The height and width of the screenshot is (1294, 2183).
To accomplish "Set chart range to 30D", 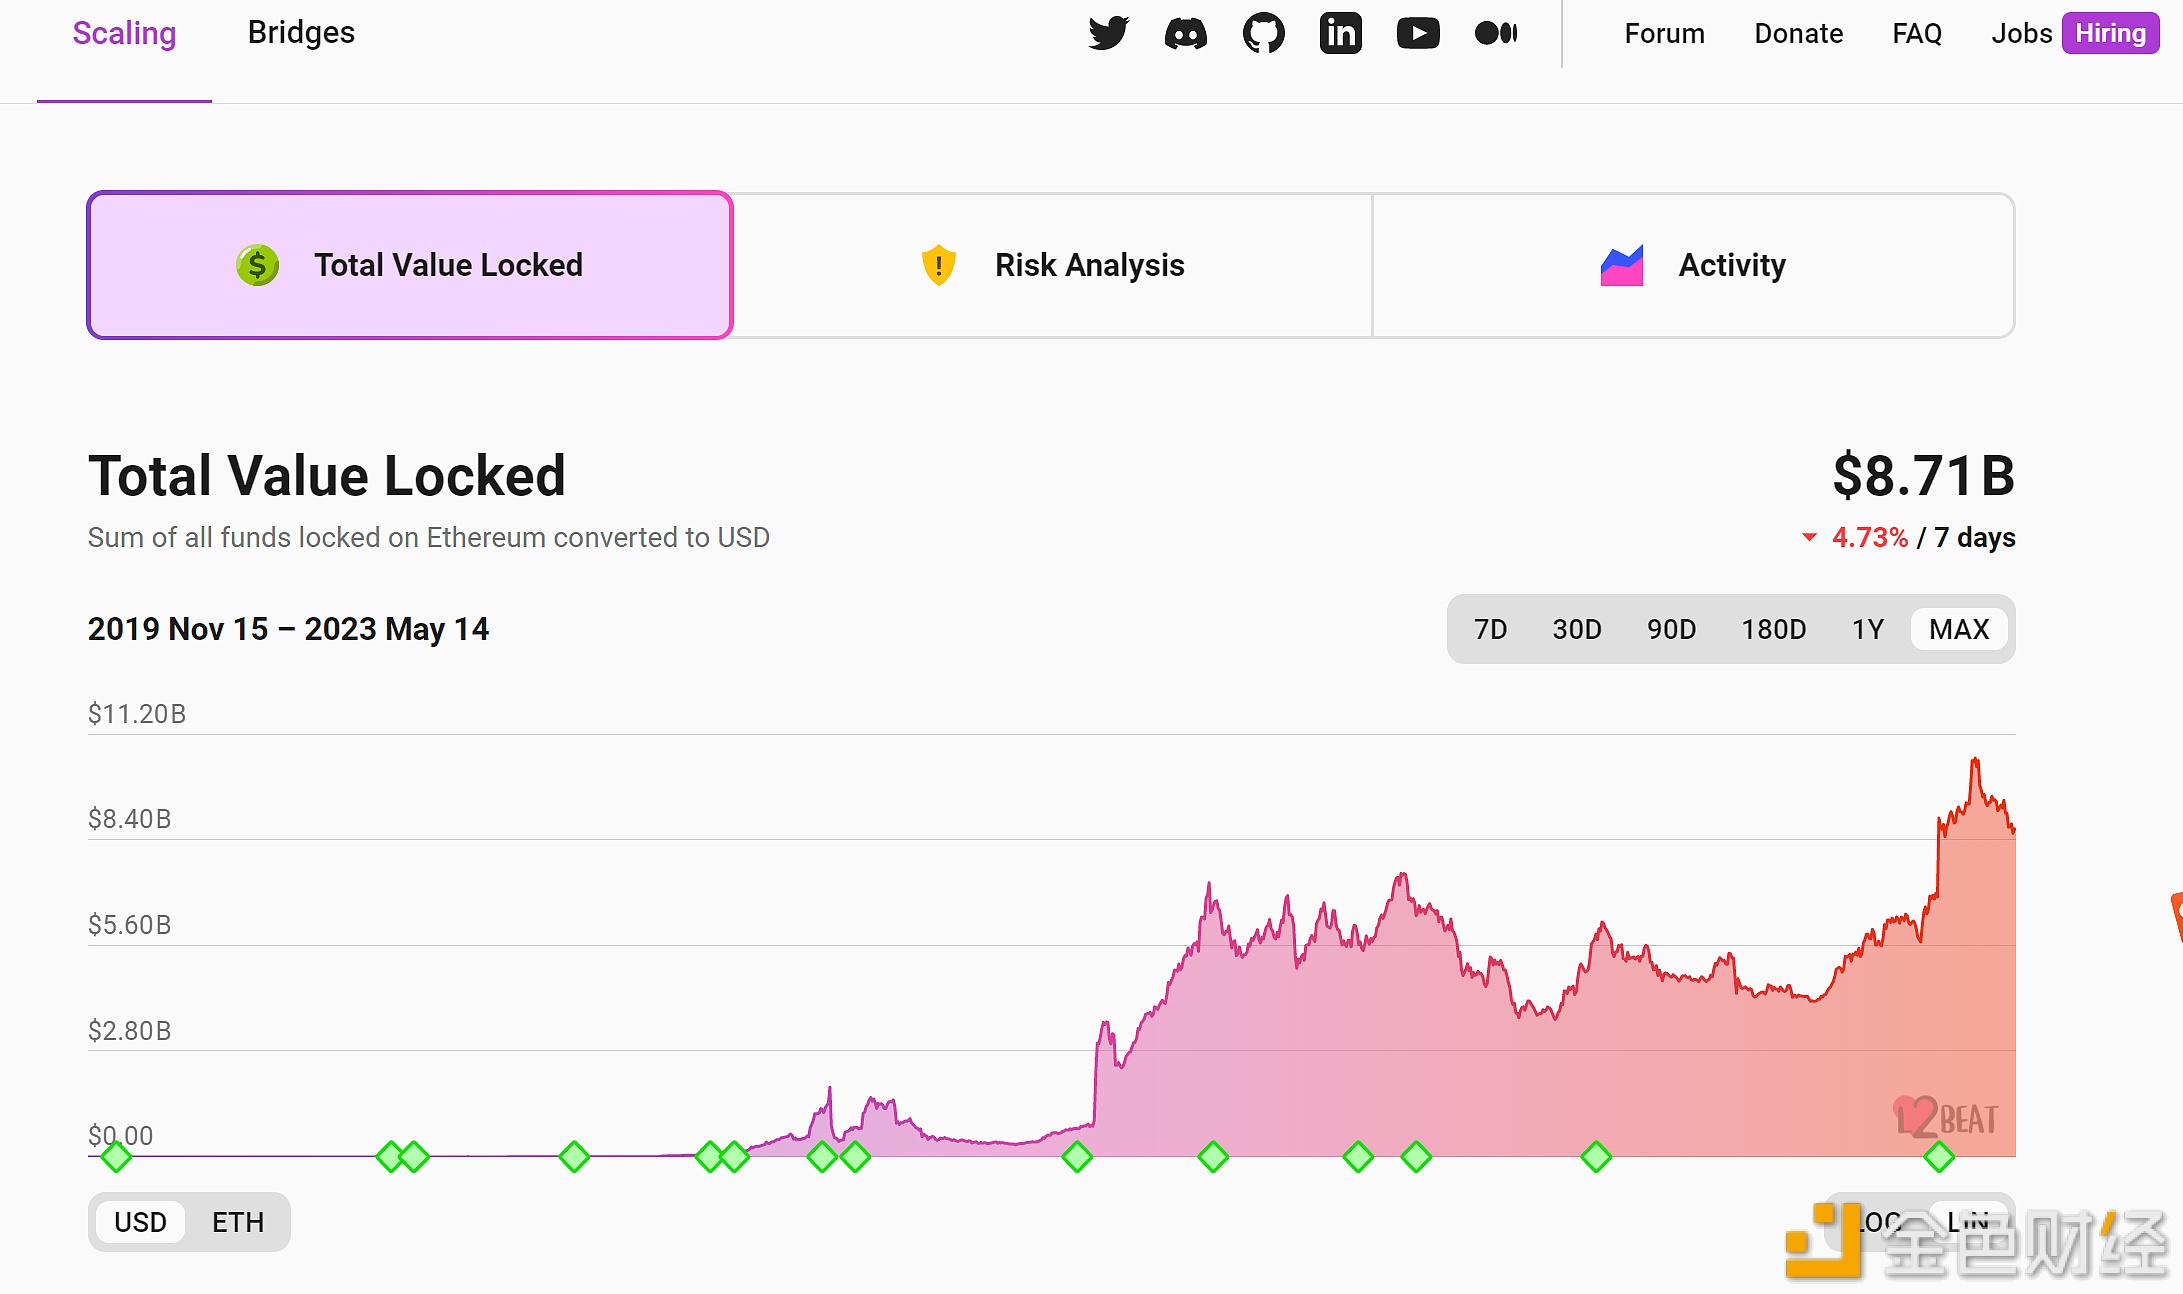I will [1576, 629].
